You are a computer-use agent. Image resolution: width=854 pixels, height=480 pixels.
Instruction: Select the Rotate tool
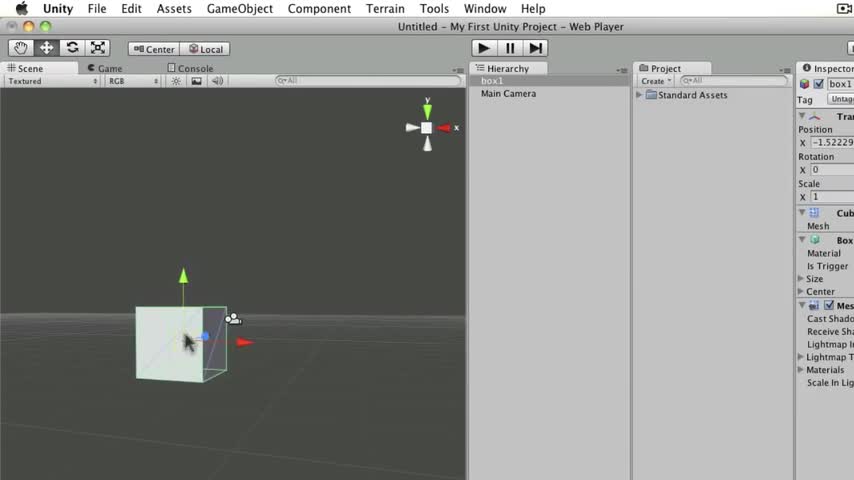pyautogui.click(x=72, y=48)
